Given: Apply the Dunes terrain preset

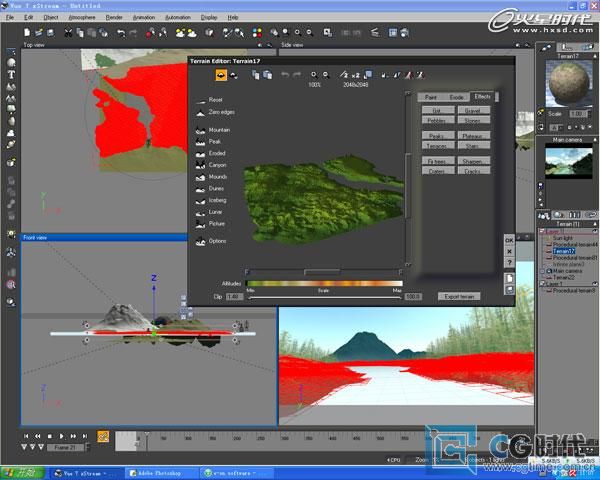Looking at the screenshot, I should [x=210, y=189].
